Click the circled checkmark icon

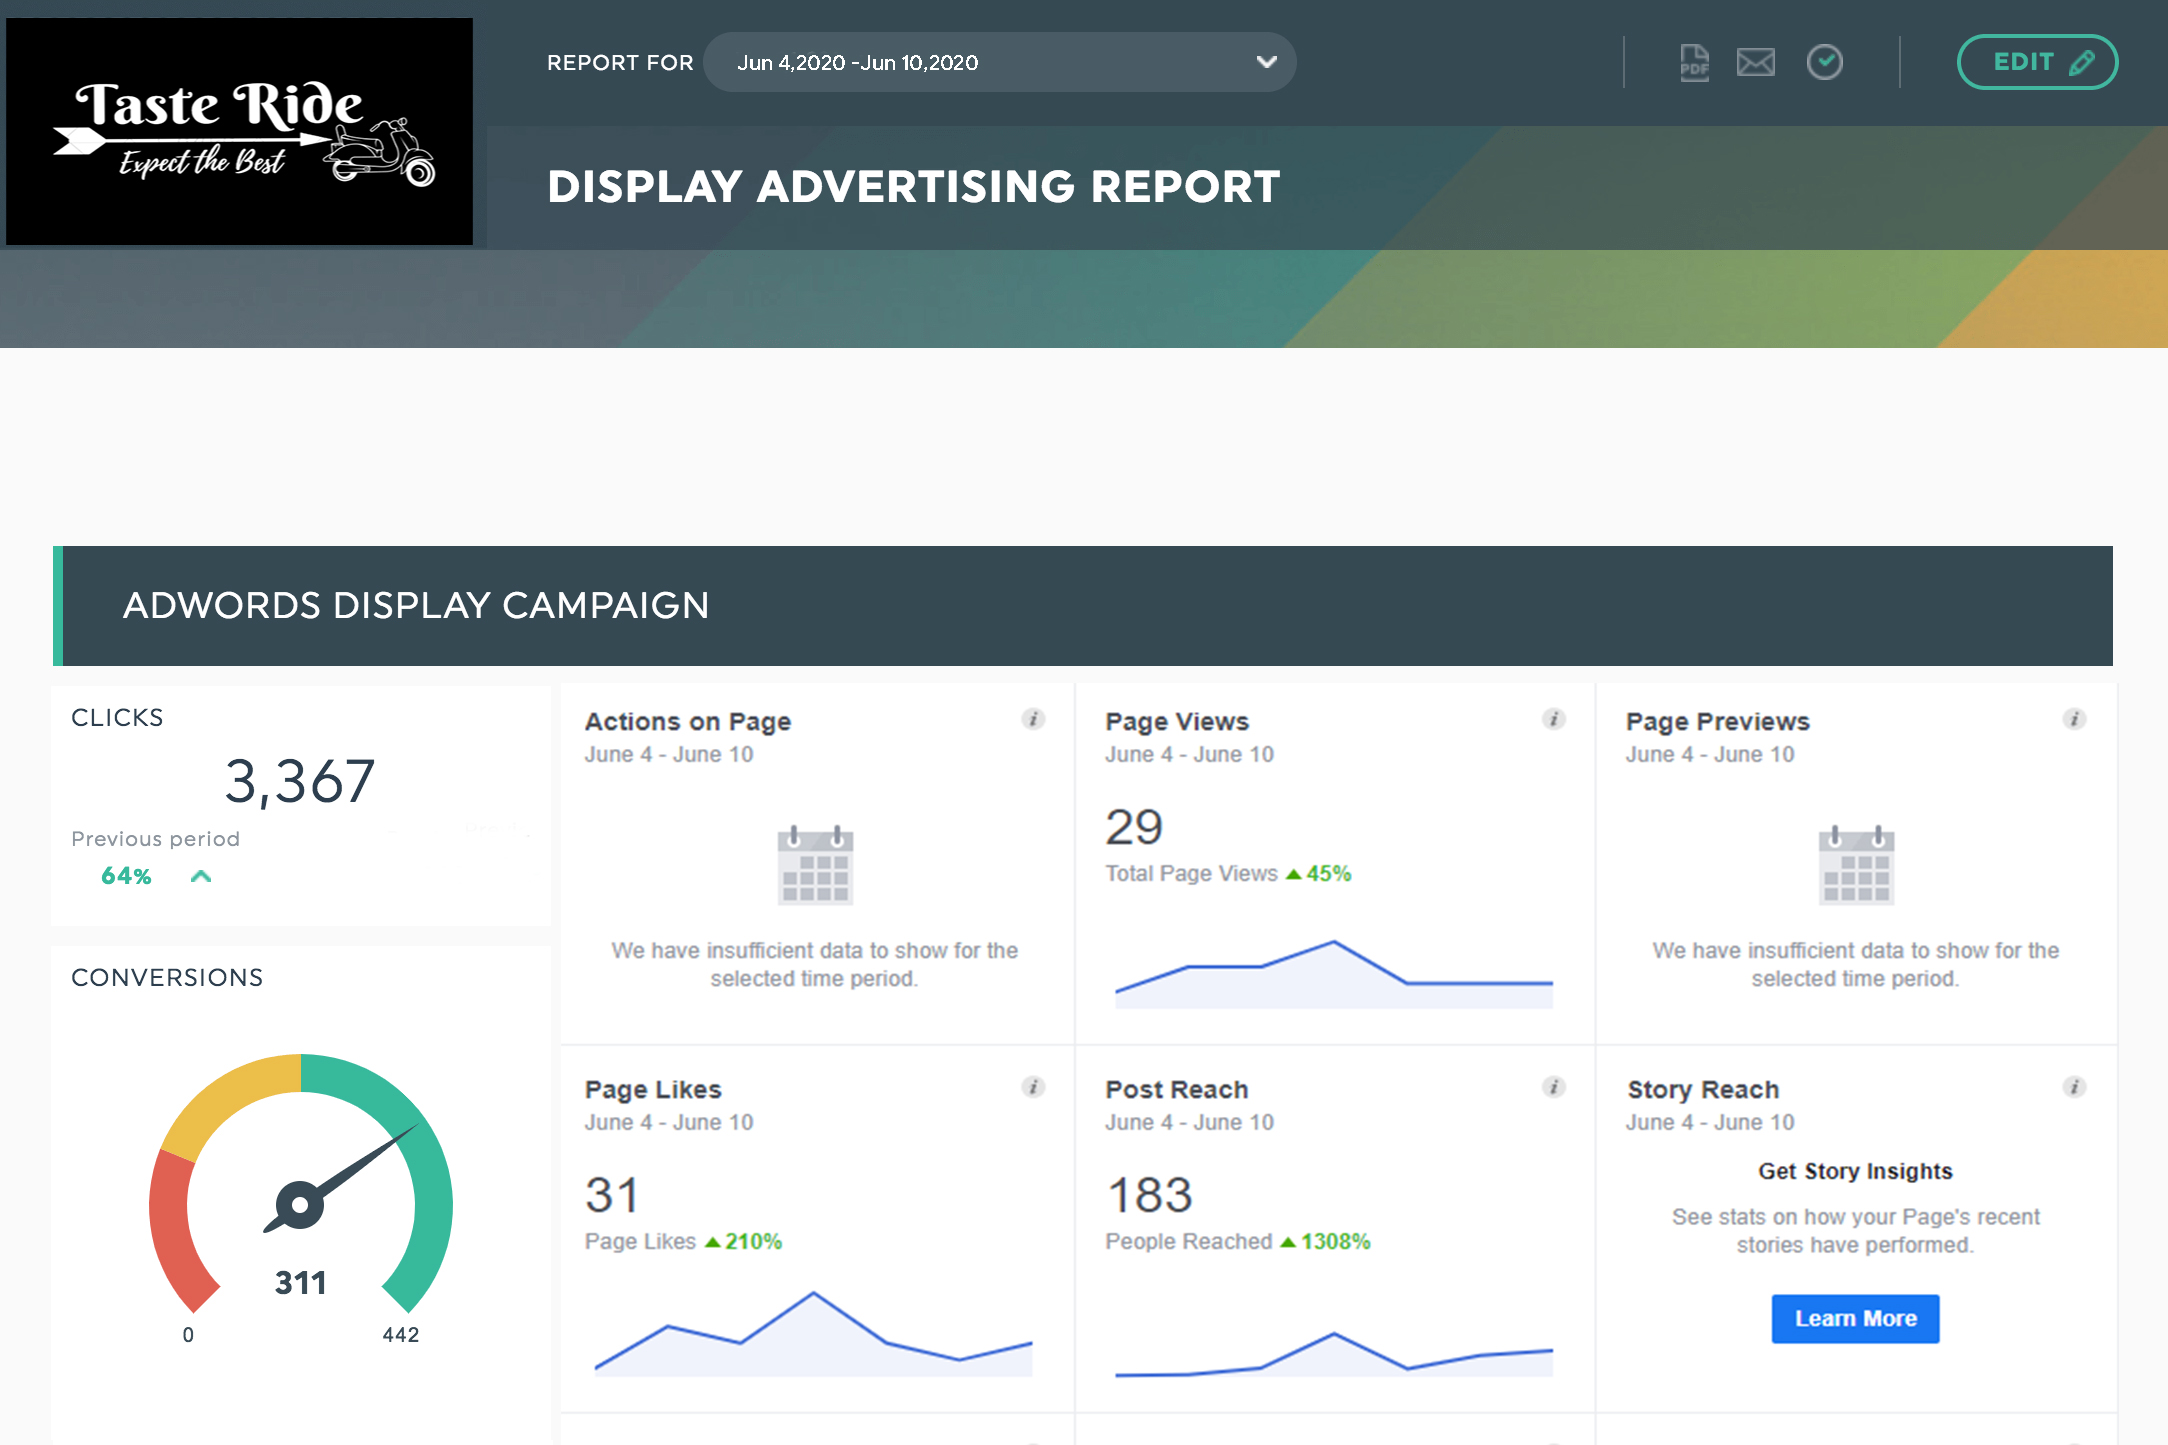pyautogui.click(x=1824, y=63)
